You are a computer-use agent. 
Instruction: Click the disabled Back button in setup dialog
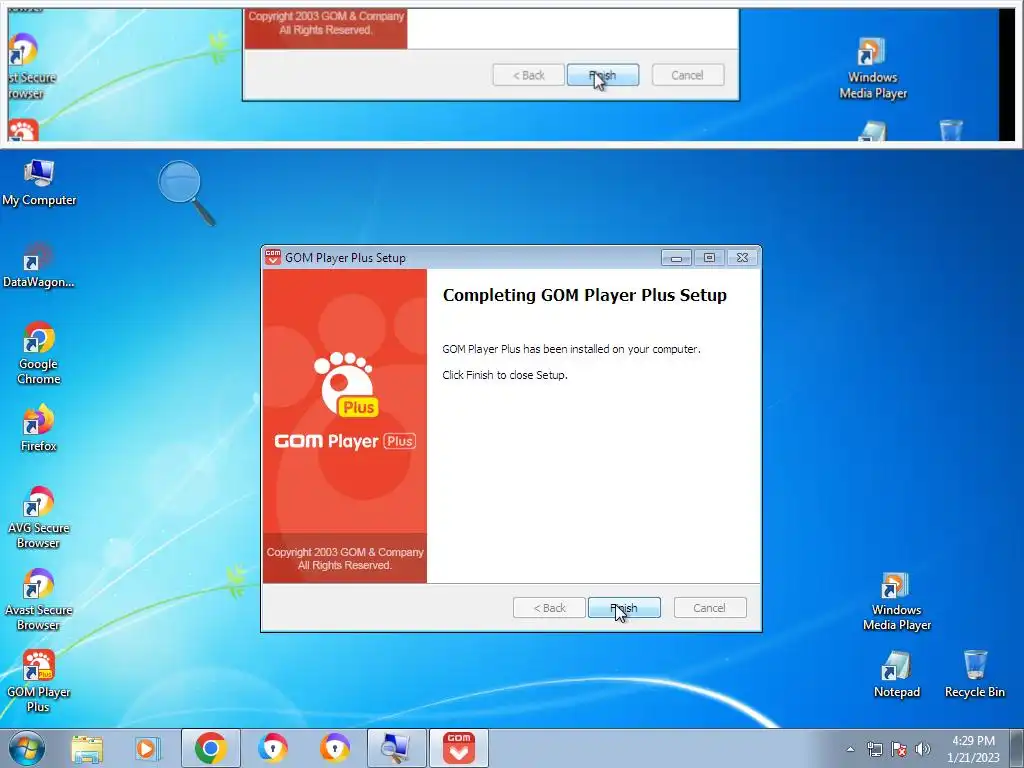(549, 607)
